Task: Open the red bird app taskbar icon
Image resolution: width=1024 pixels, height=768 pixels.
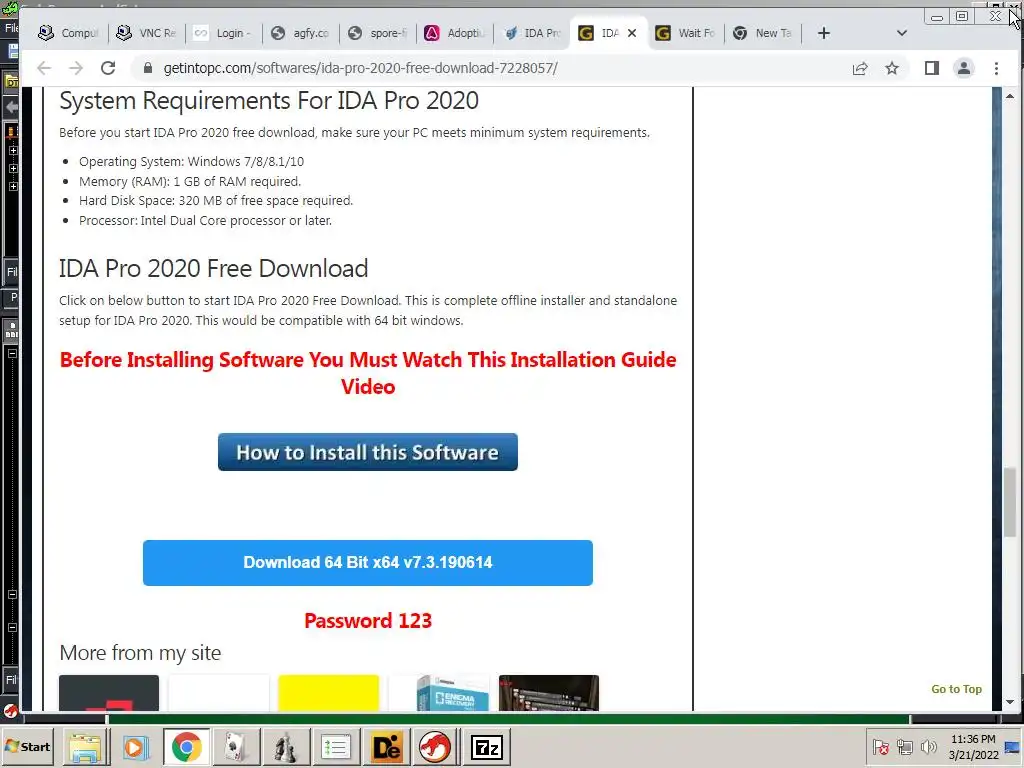Action: click(x=436, y=747)
